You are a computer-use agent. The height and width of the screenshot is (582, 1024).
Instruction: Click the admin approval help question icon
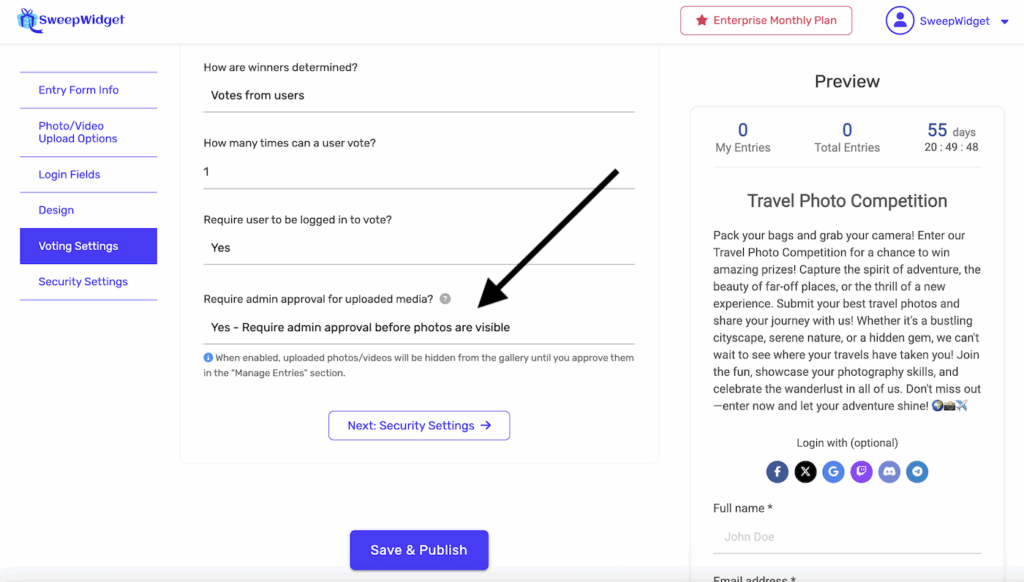445,299
